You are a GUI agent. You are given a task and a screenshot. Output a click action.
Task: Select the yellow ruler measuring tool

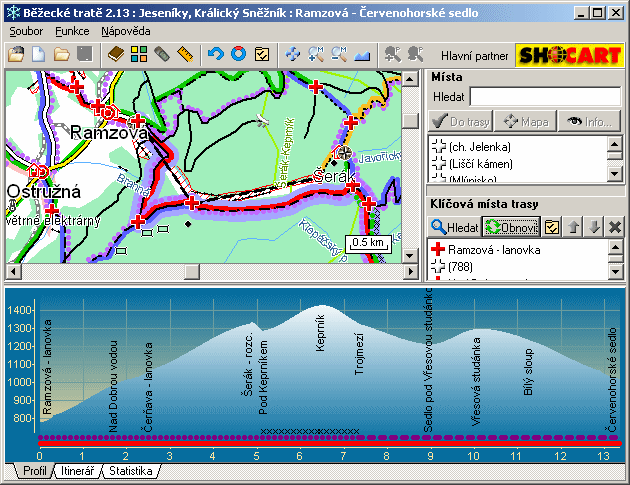184,54
